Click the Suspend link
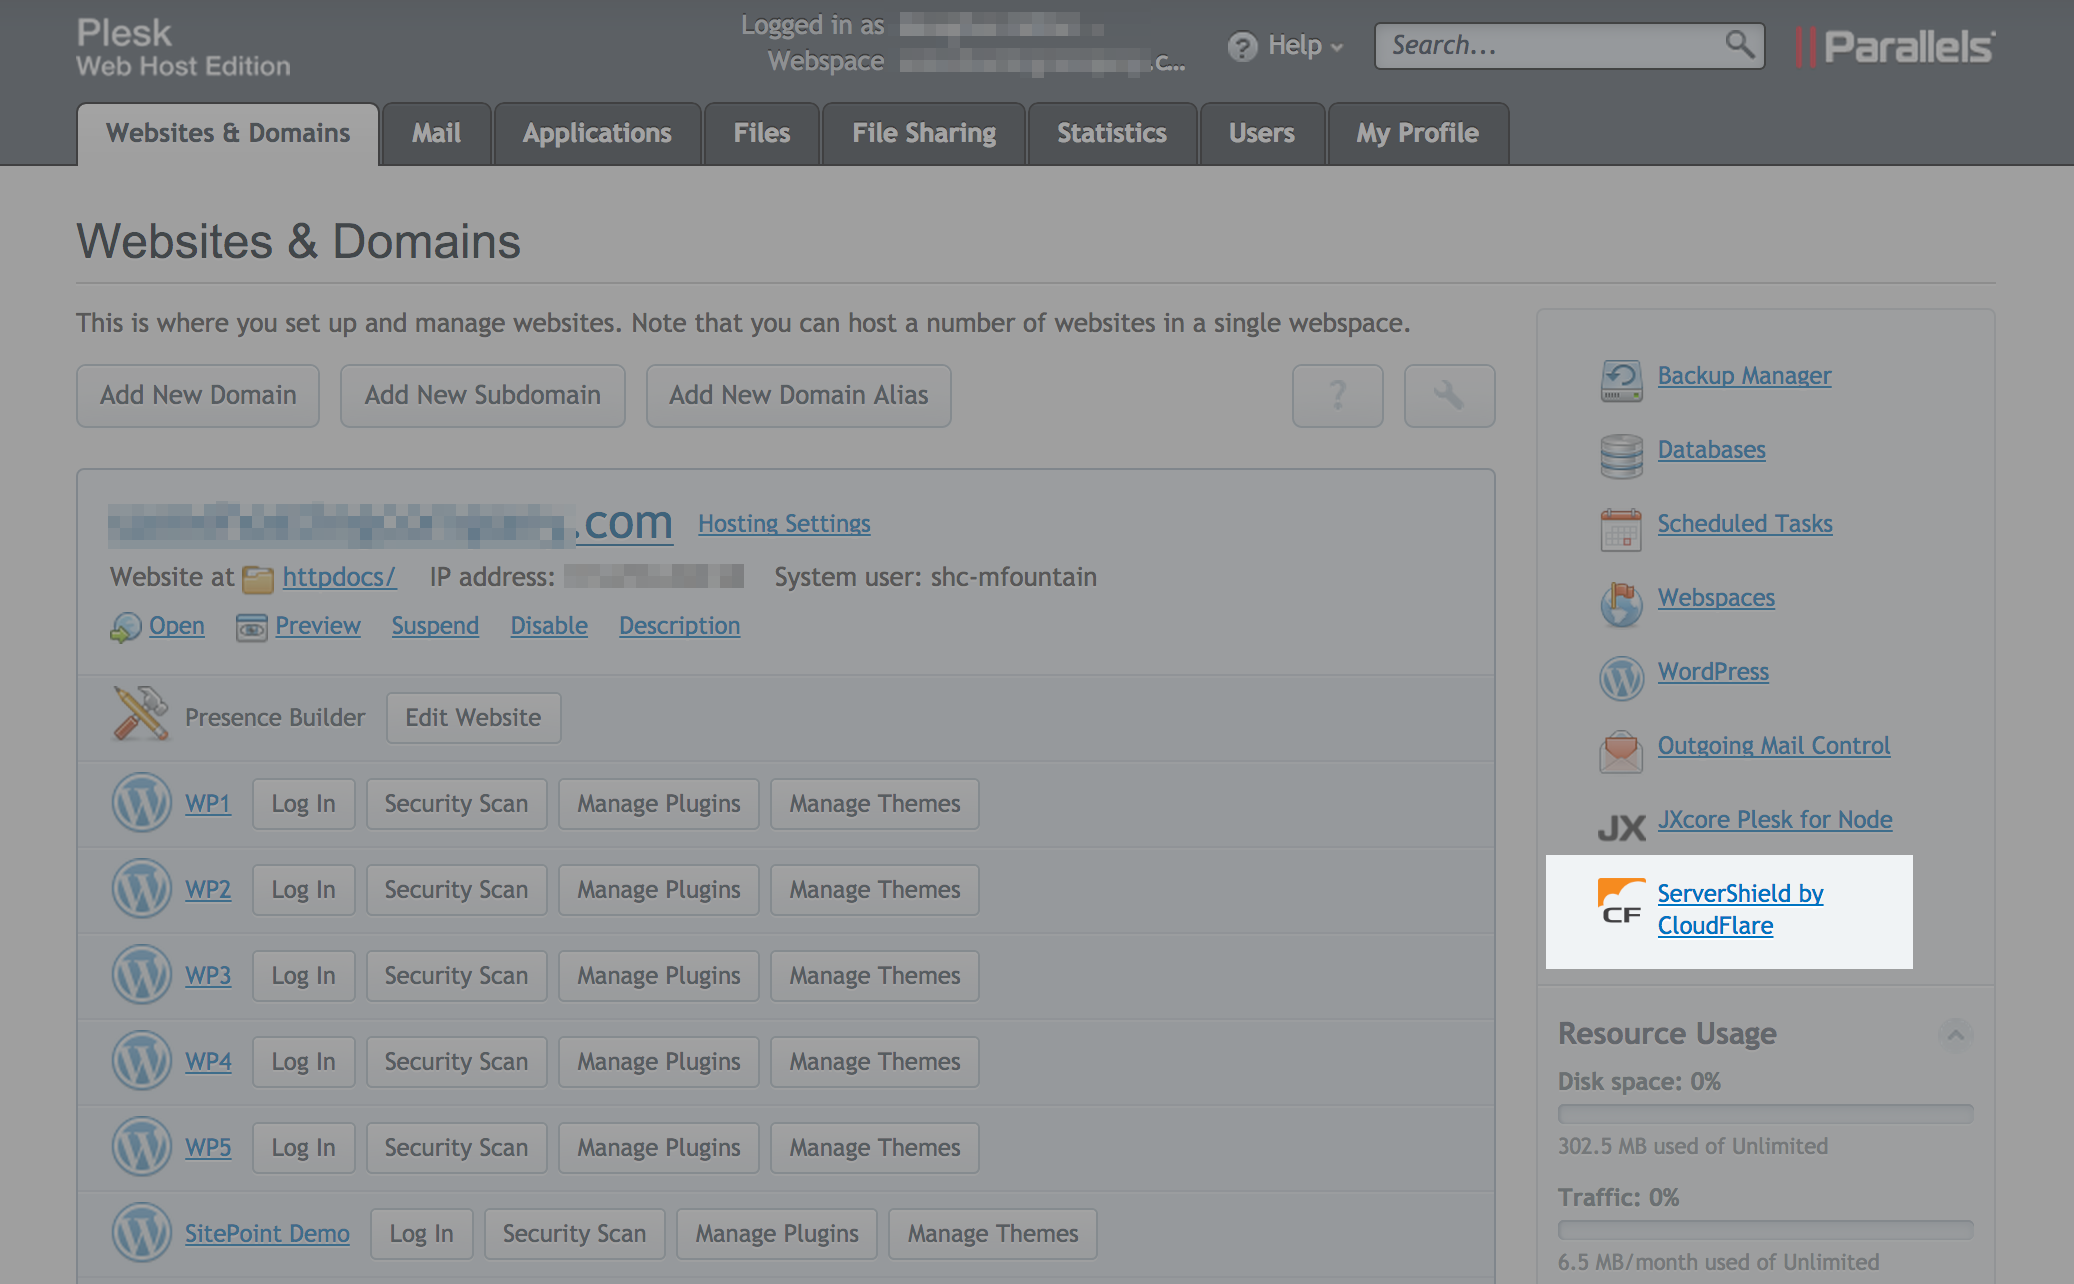Screen dimensions: 2074x1284 435,626
